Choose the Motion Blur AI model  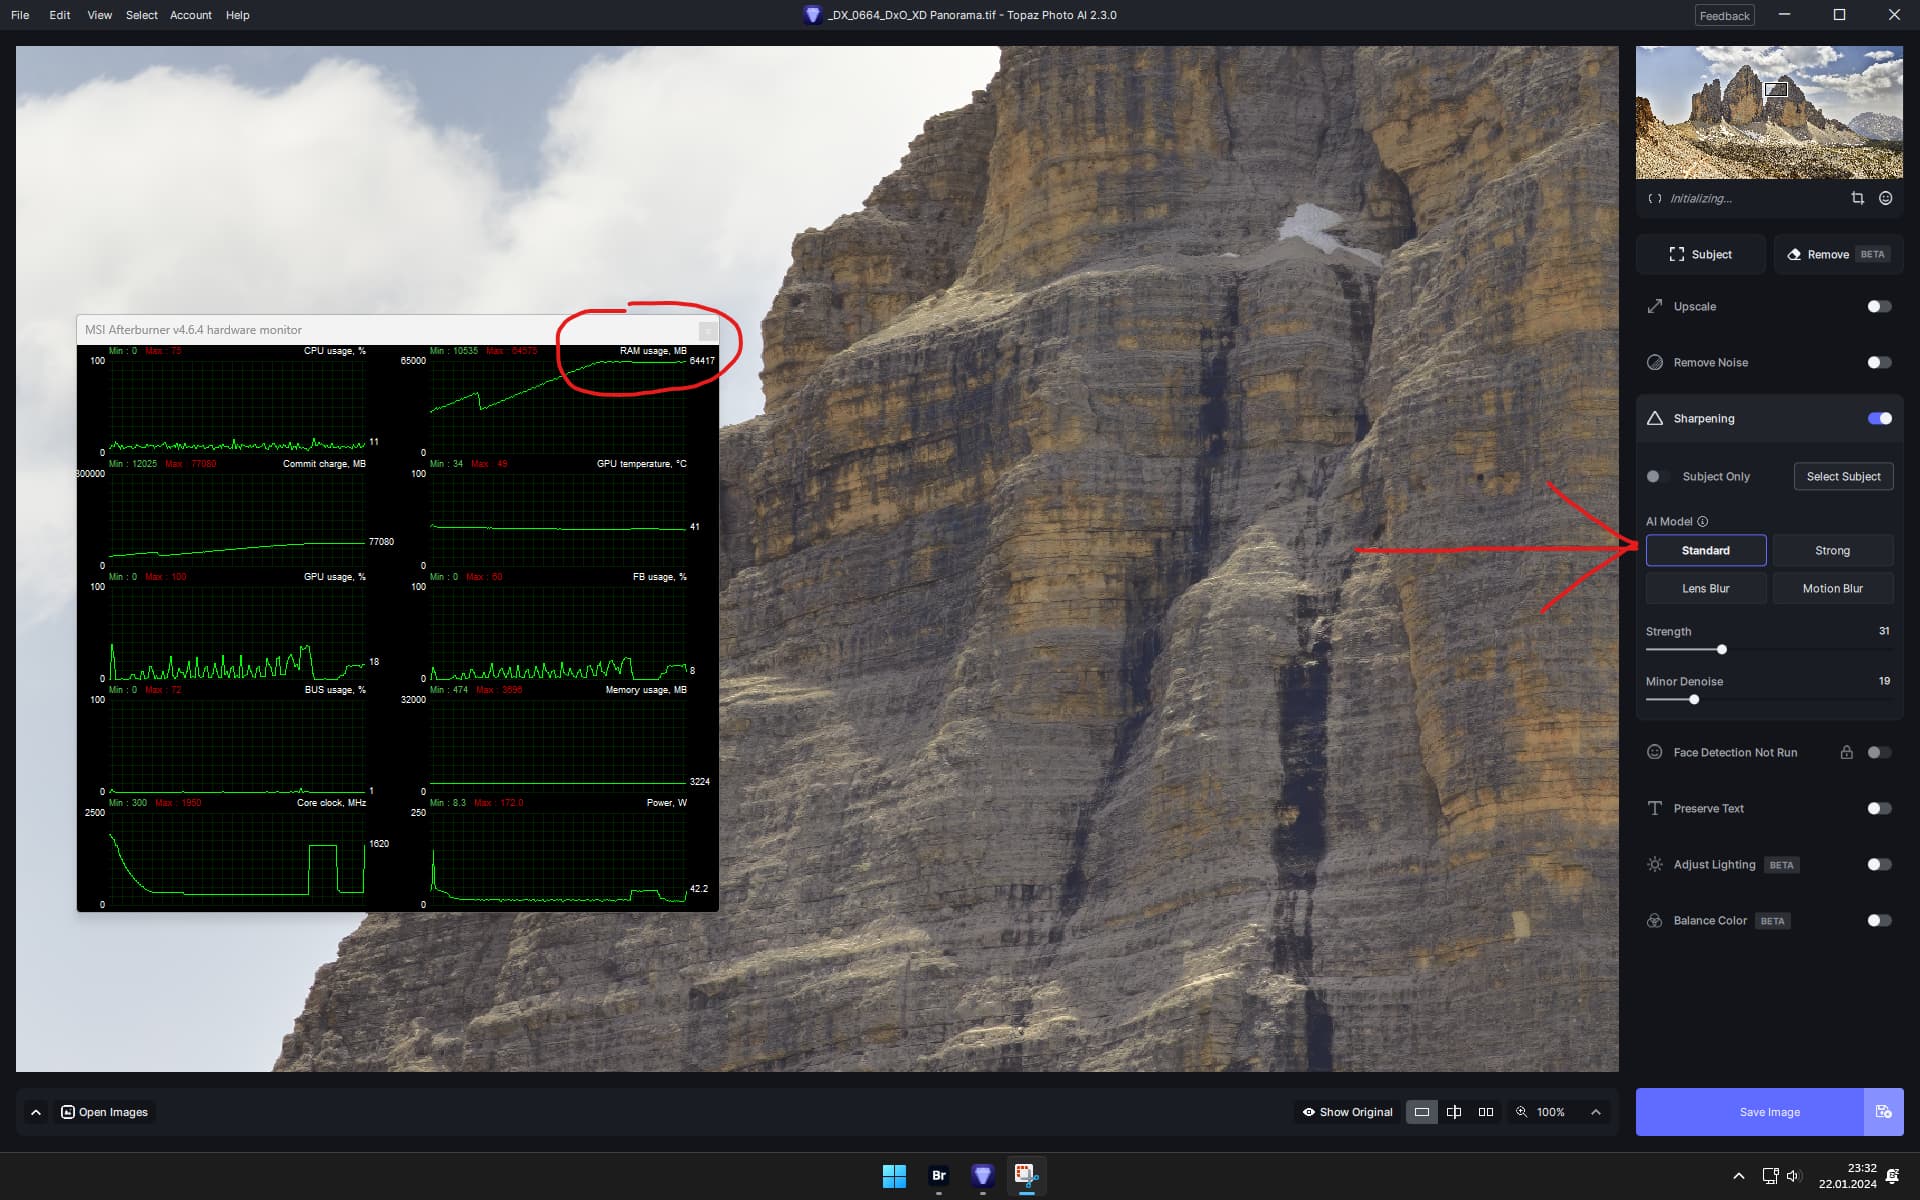pos(1832,588)
